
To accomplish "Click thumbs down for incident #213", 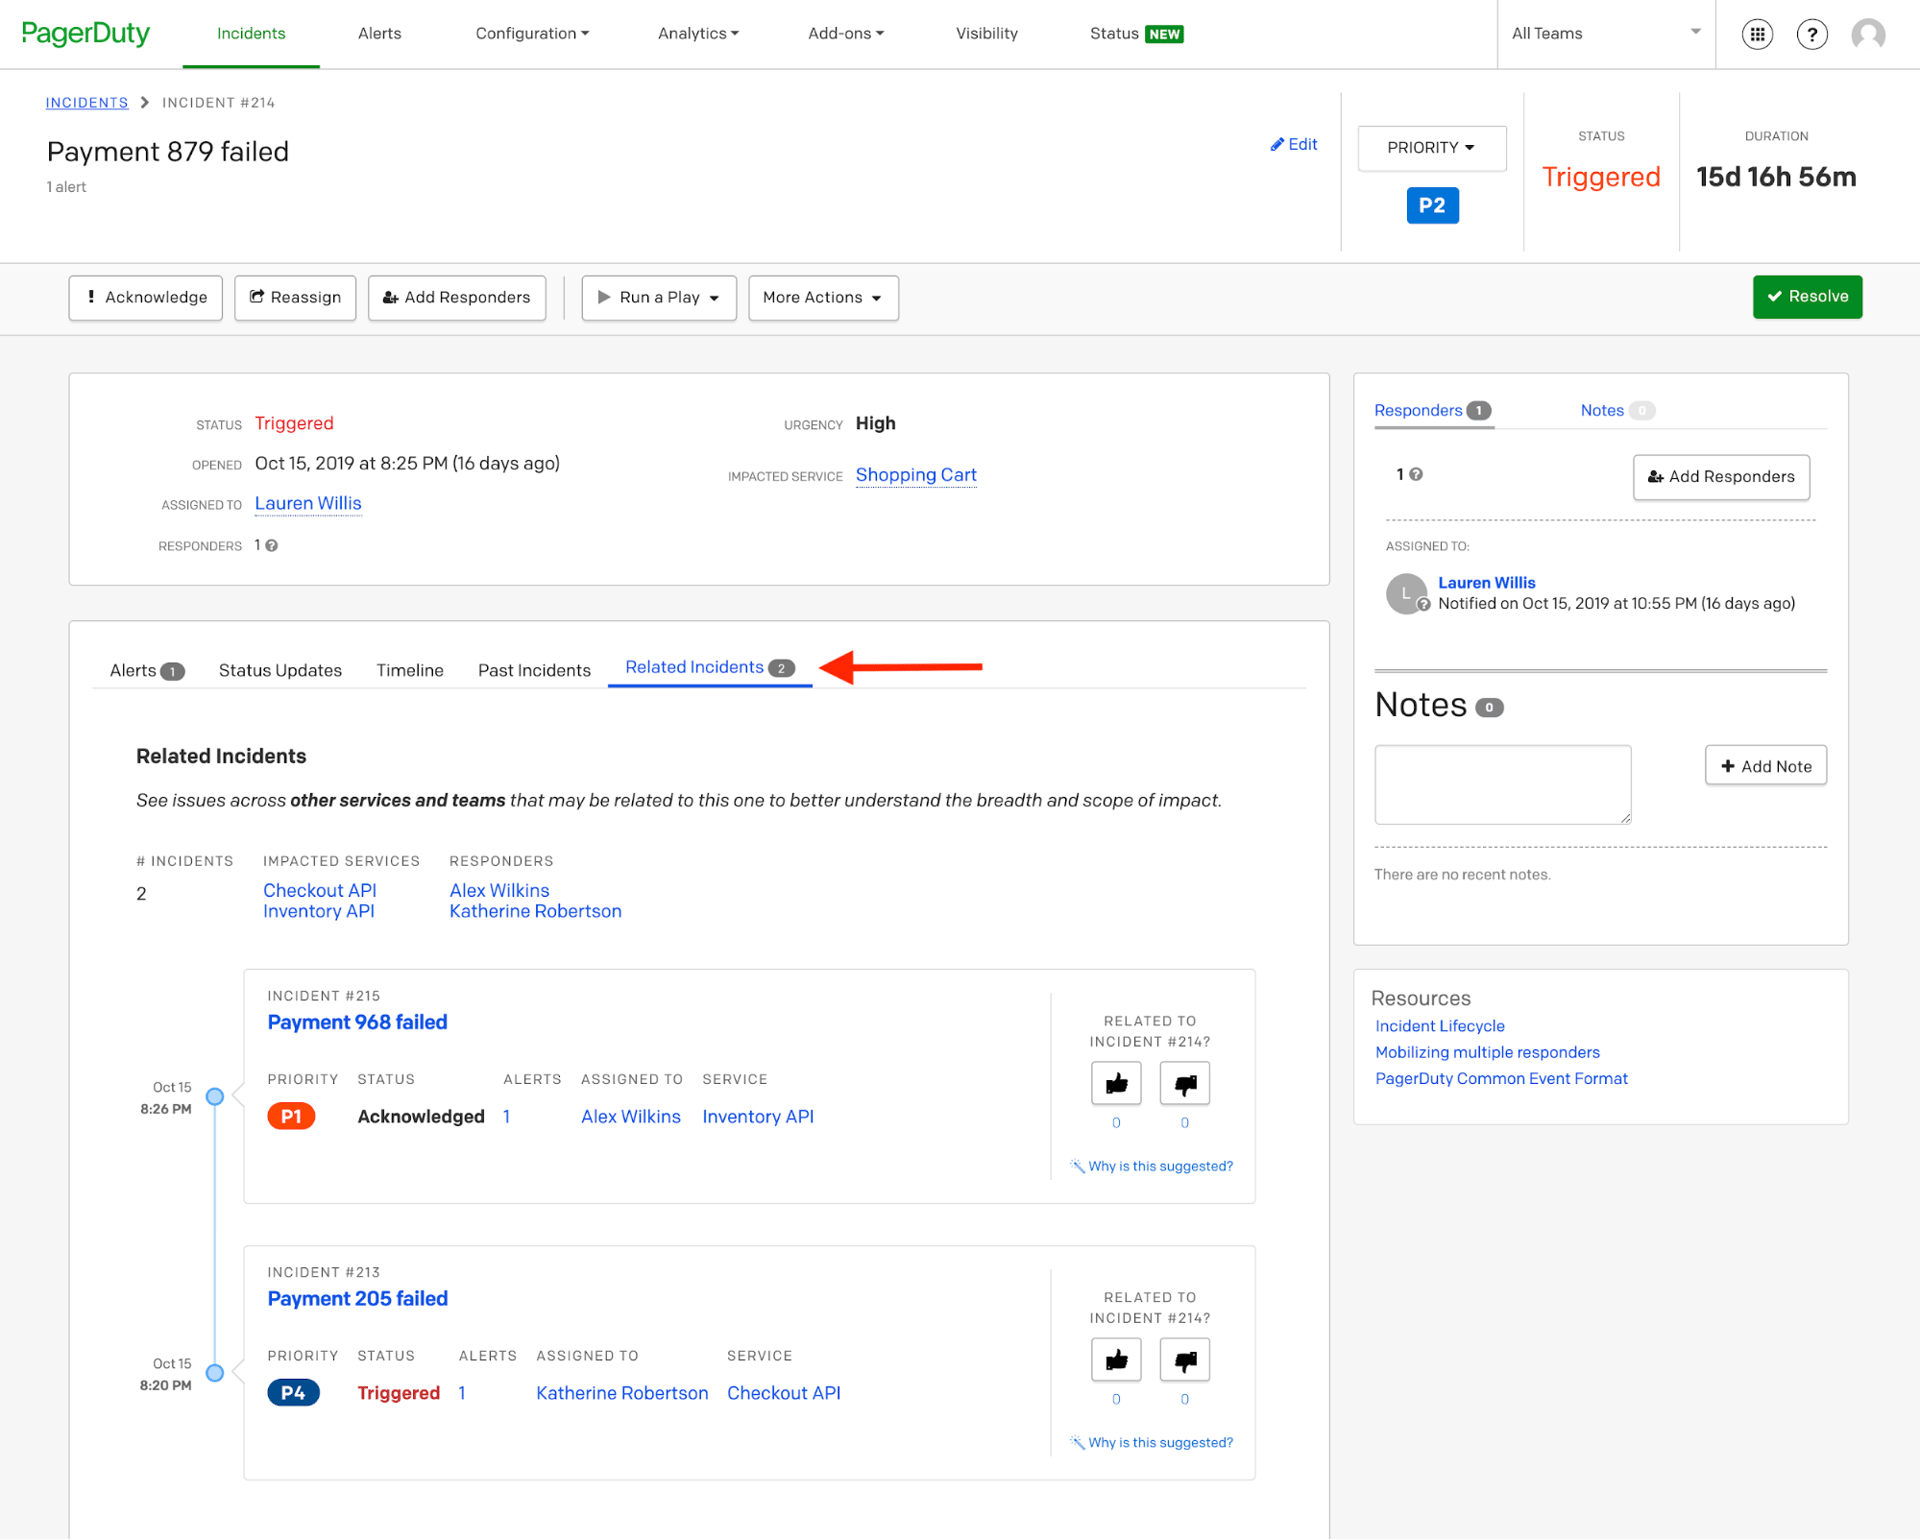I will pos(1184,1360).
